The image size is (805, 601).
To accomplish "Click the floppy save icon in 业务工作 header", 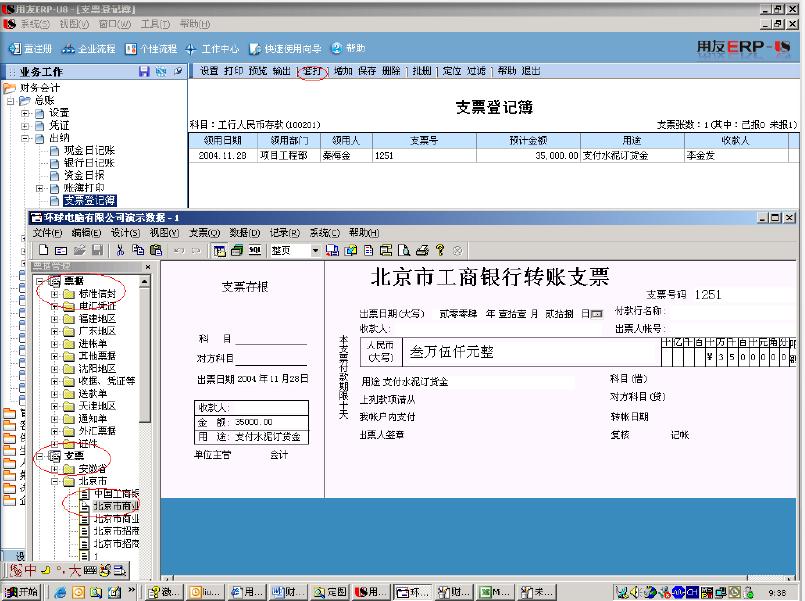I will (x=144, y=71).
